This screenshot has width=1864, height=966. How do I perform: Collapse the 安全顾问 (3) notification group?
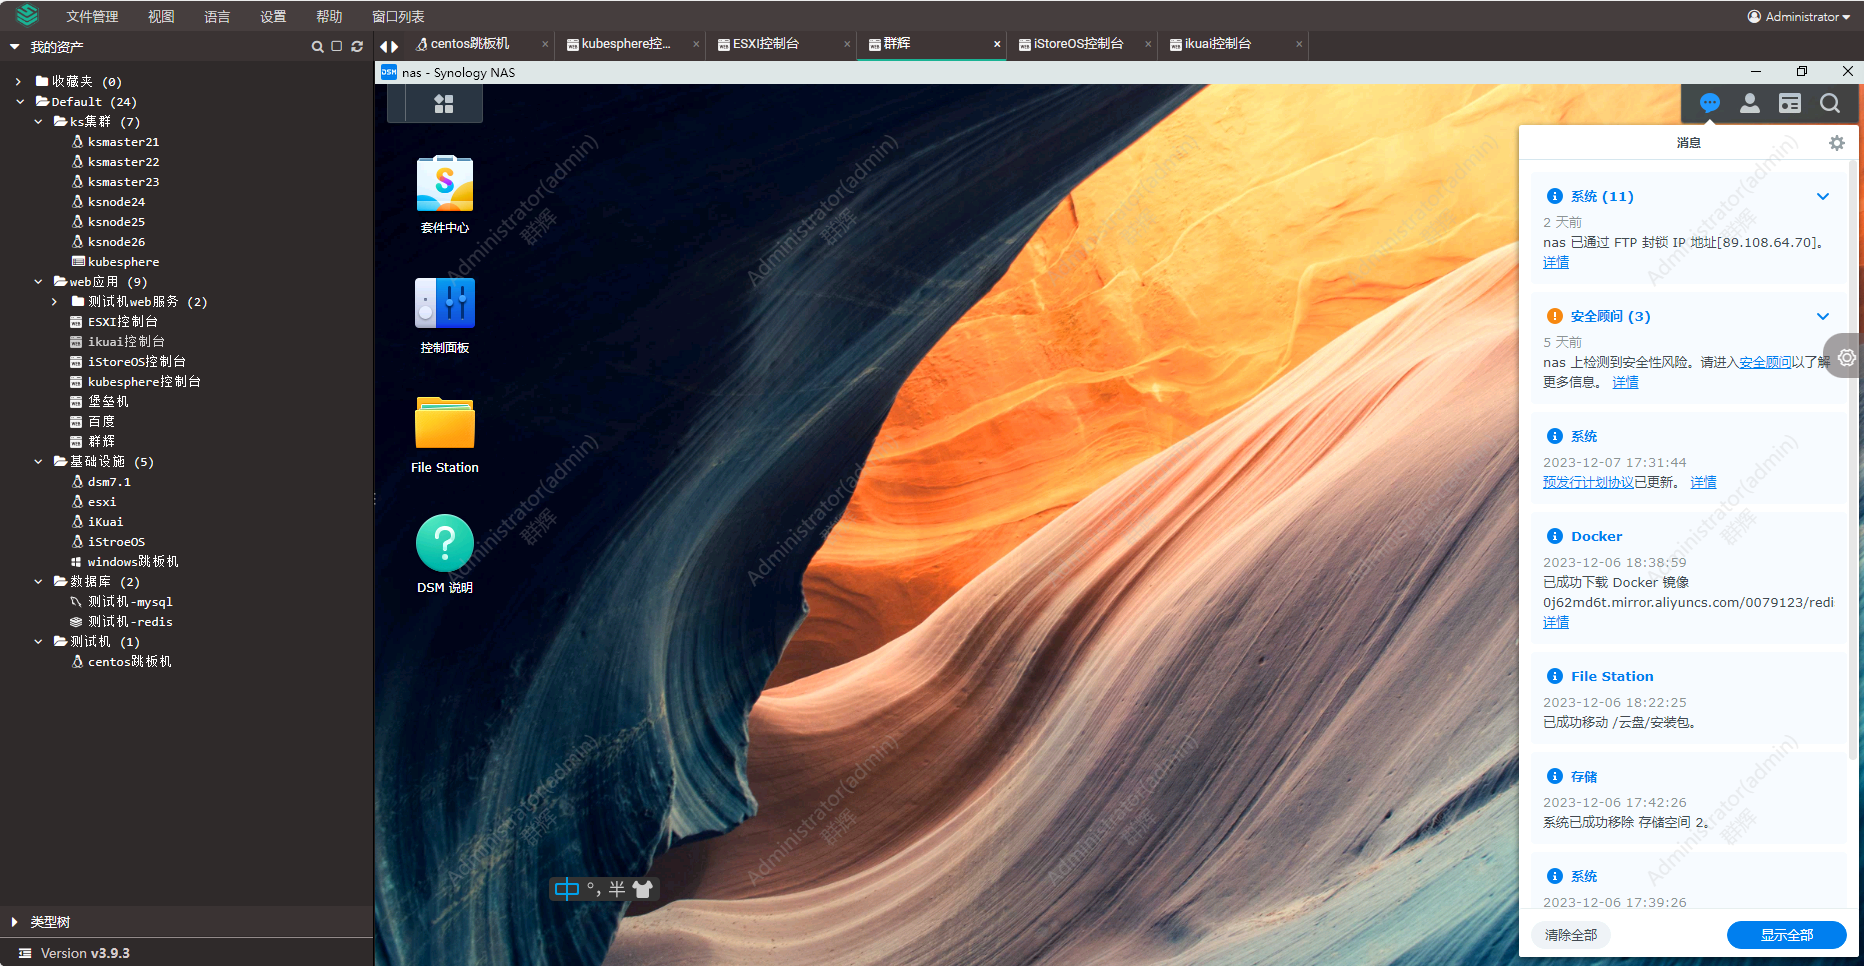click(x=1823, y=317)
